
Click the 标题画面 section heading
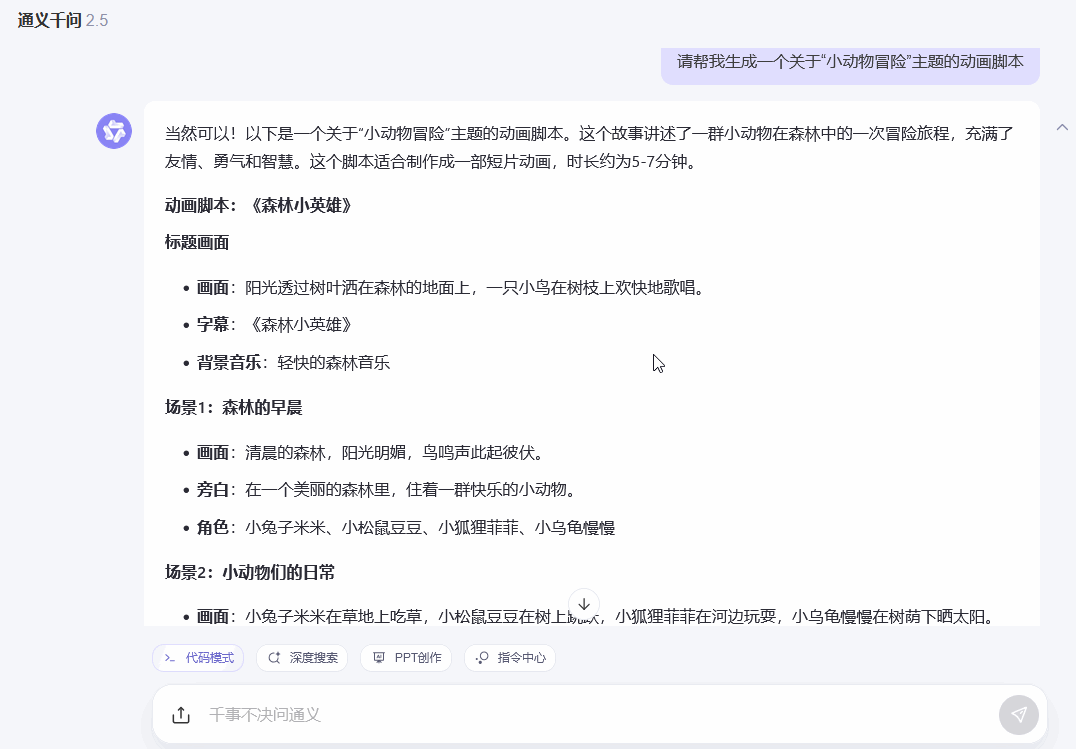(x=197, y=242)
